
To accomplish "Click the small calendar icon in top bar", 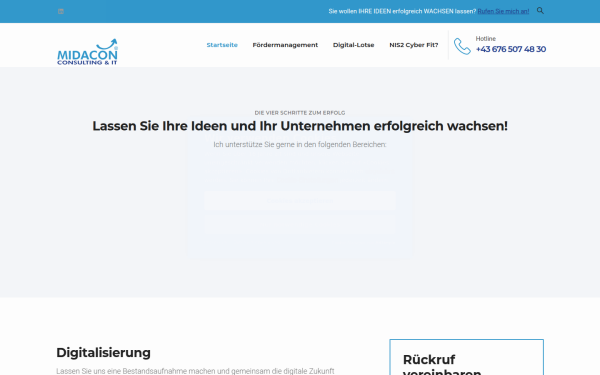I will click(x=60, y=11).
